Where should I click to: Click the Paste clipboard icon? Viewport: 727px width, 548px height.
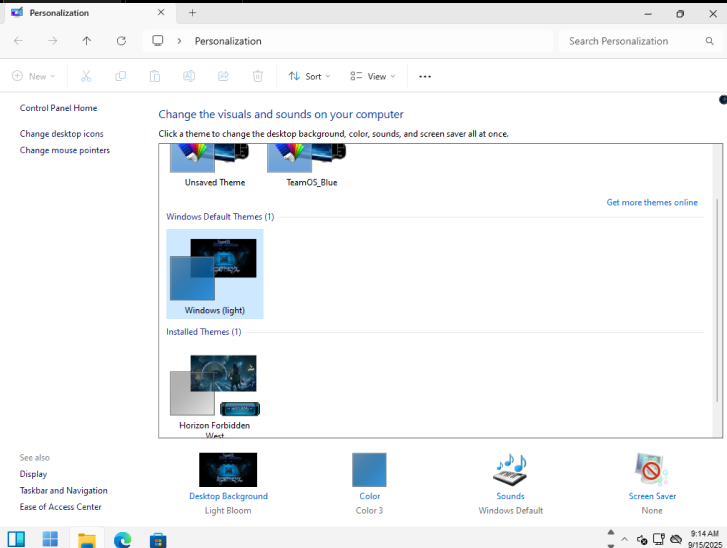click(155, 76)
